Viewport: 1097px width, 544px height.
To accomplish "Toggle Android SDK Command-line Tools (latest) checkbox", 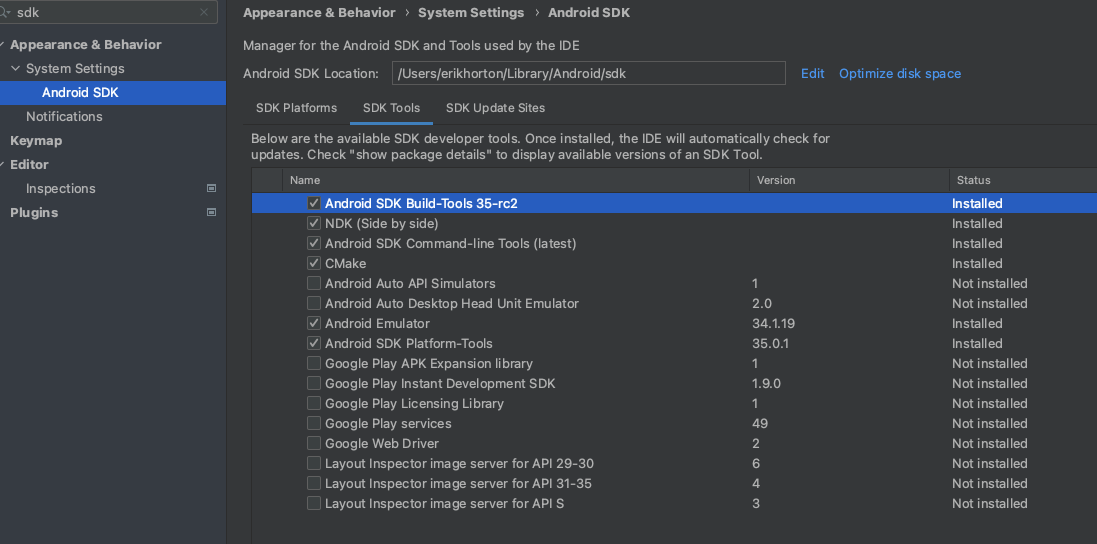I will click(x=314, y=243).
